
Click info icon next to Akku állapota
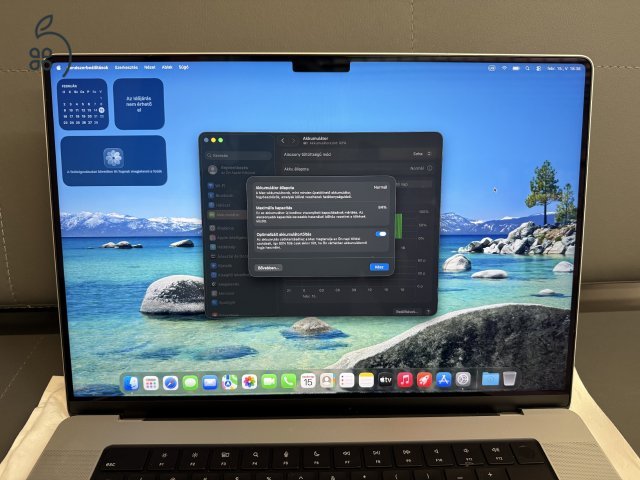point(430,168)
